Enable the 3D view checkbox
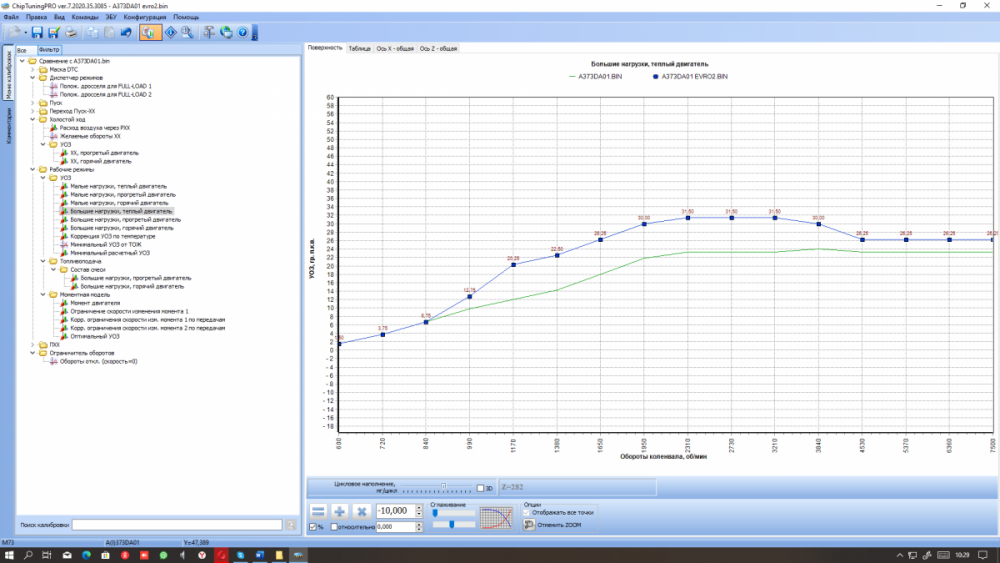This screenshot has width=1000, height=563. (480, 488)
